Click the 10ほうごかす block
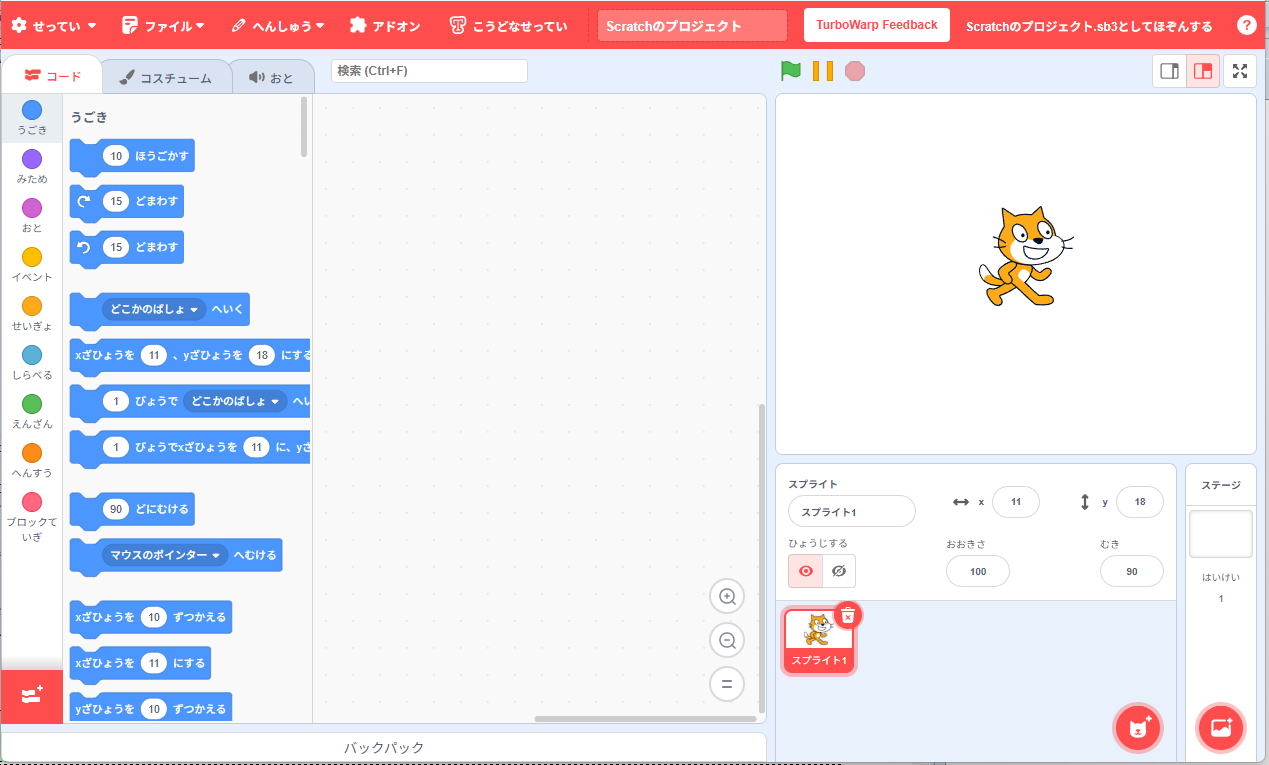This screenshot has height=765, width=1269. (131, 156)
